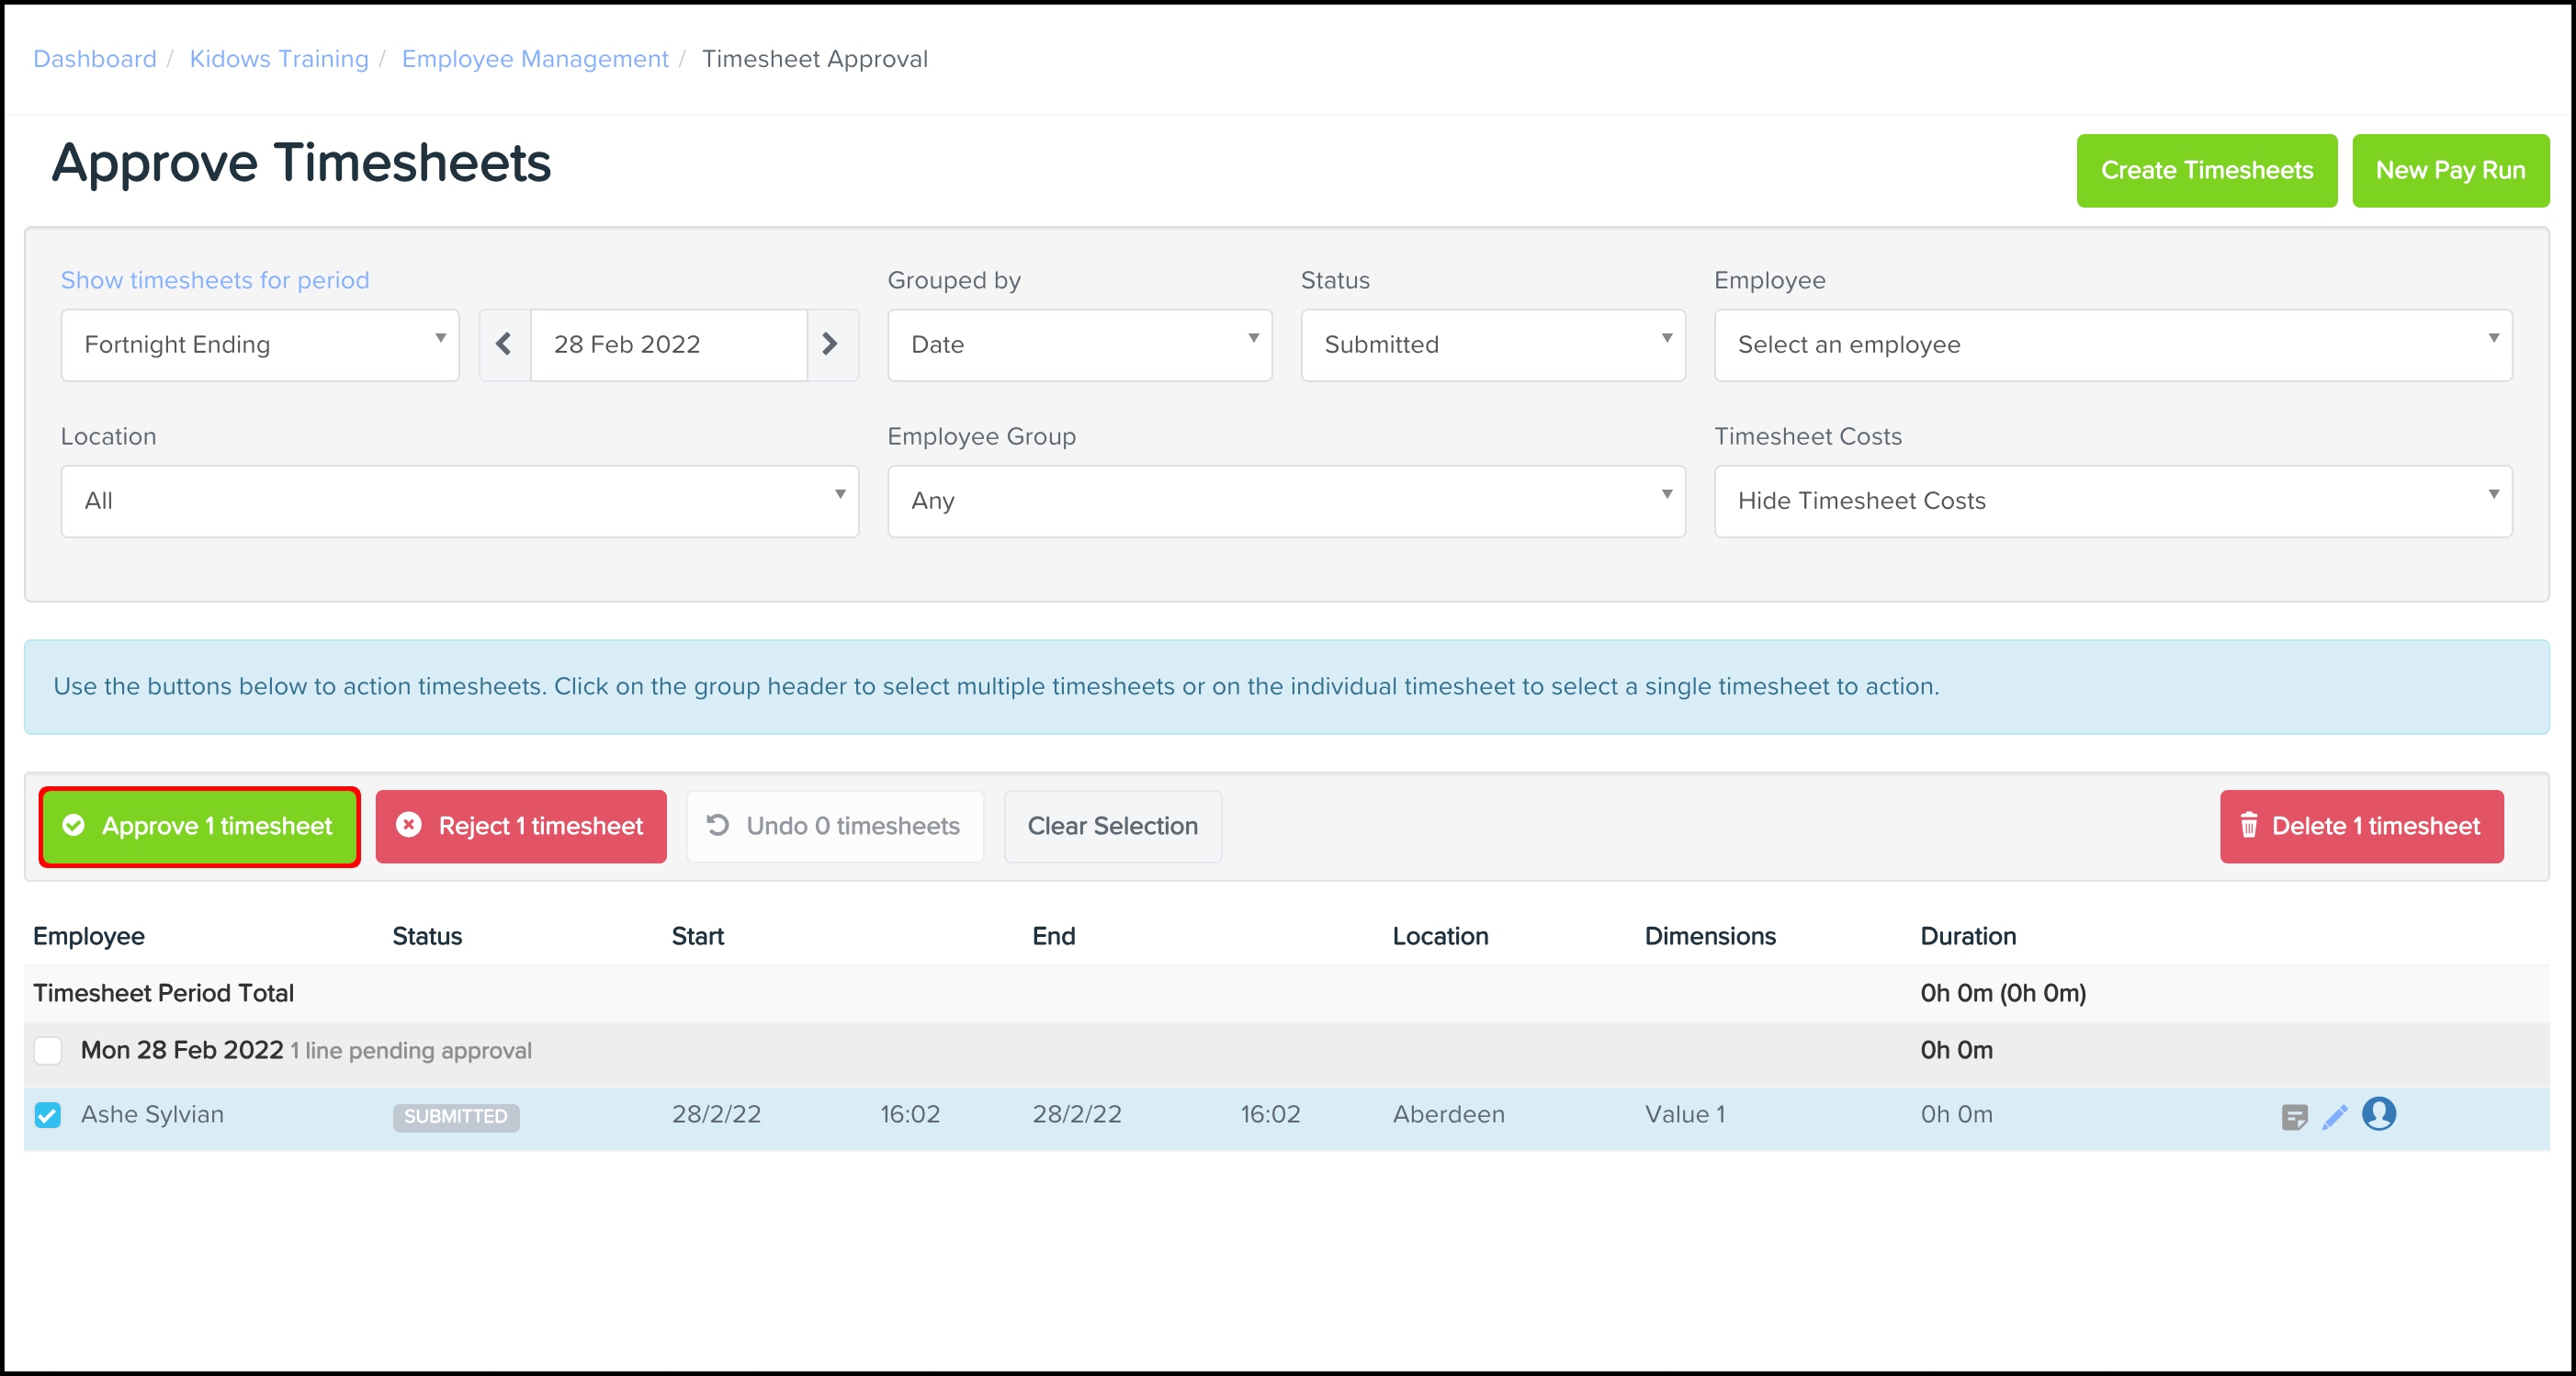Image resolution: width=2576 pixels, height=1376 pixels.
Task: Open the Fortnight Ending period dropdown
Action: (x=260, y=344)
